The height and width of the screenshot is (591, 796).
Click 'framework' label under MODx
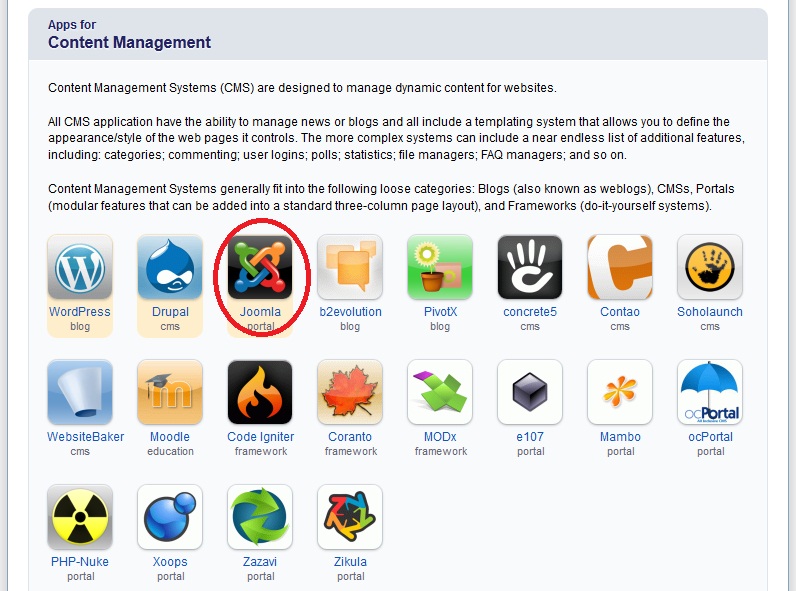(441, 451)
